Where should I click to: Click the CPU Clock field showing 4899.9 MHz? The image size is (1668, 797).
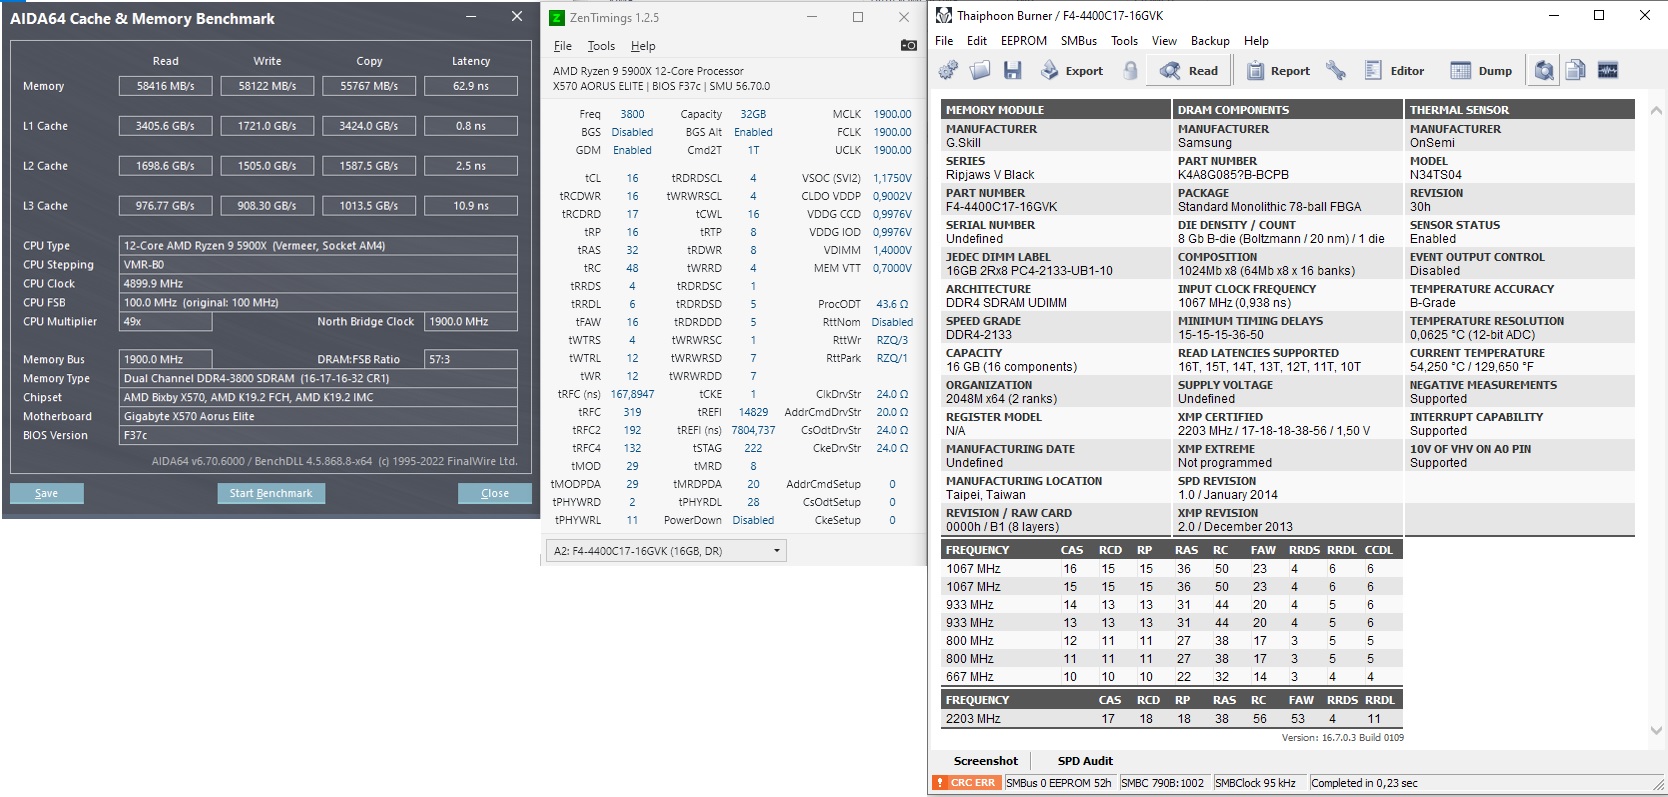(319, 284)
